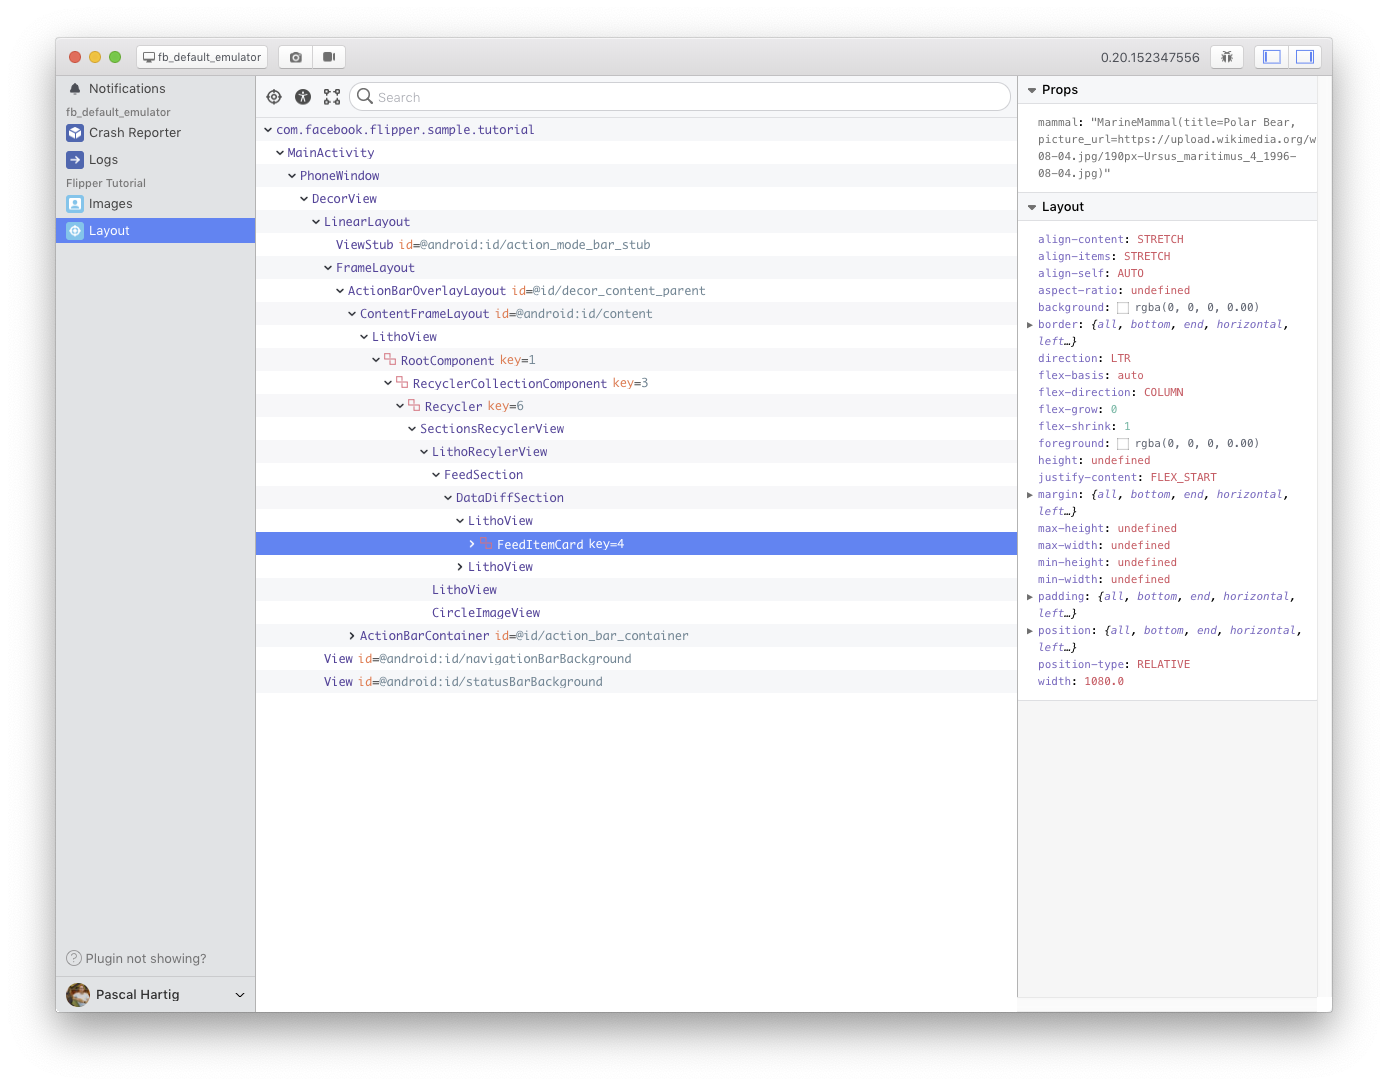Viewport: 1388px width, 1086px height.
Task: Expand the border properties in Layout panel
Action: click(1030, 324)
